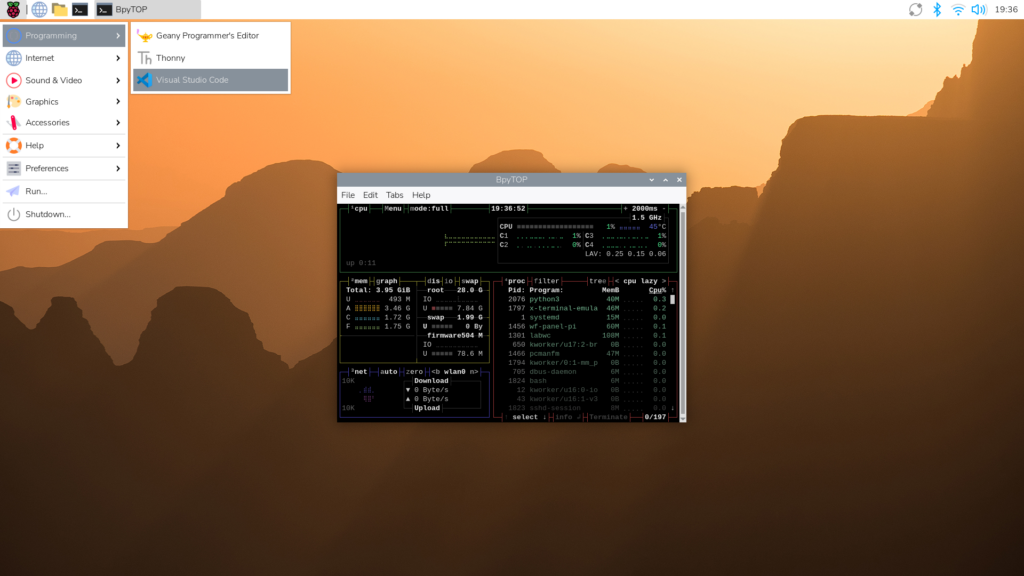Click the root 28.0 G disk entry
Viewport: 1024px width, 576px height.
point(455,290)
